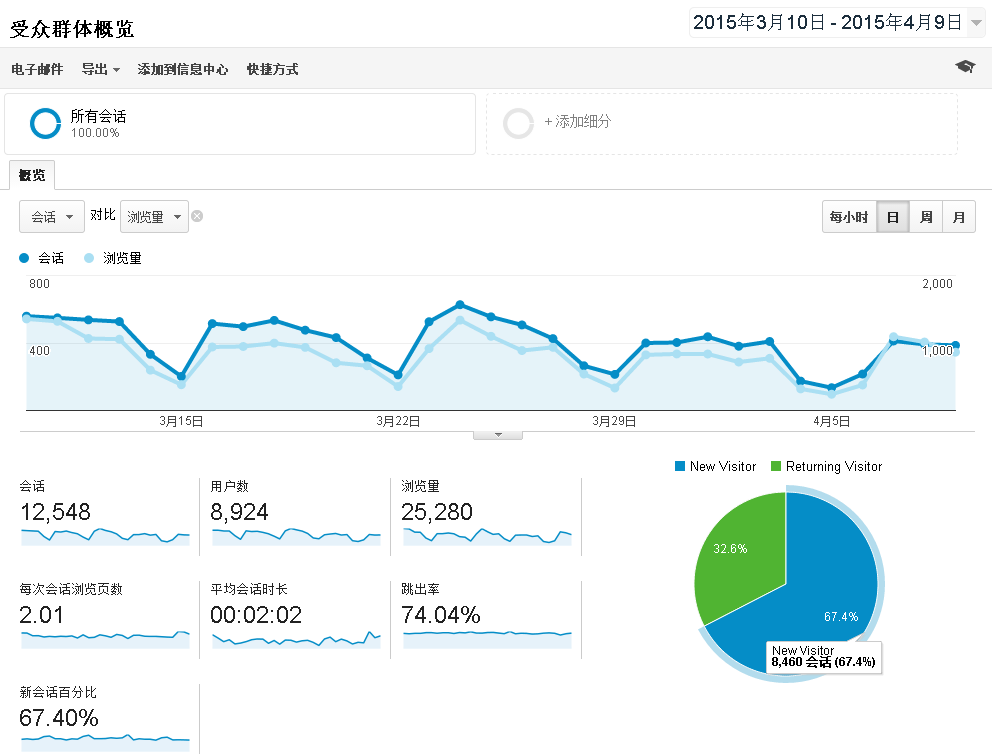Expand the annotations arrow below the chart
The image size is (992, 754).
coord(497,431)
